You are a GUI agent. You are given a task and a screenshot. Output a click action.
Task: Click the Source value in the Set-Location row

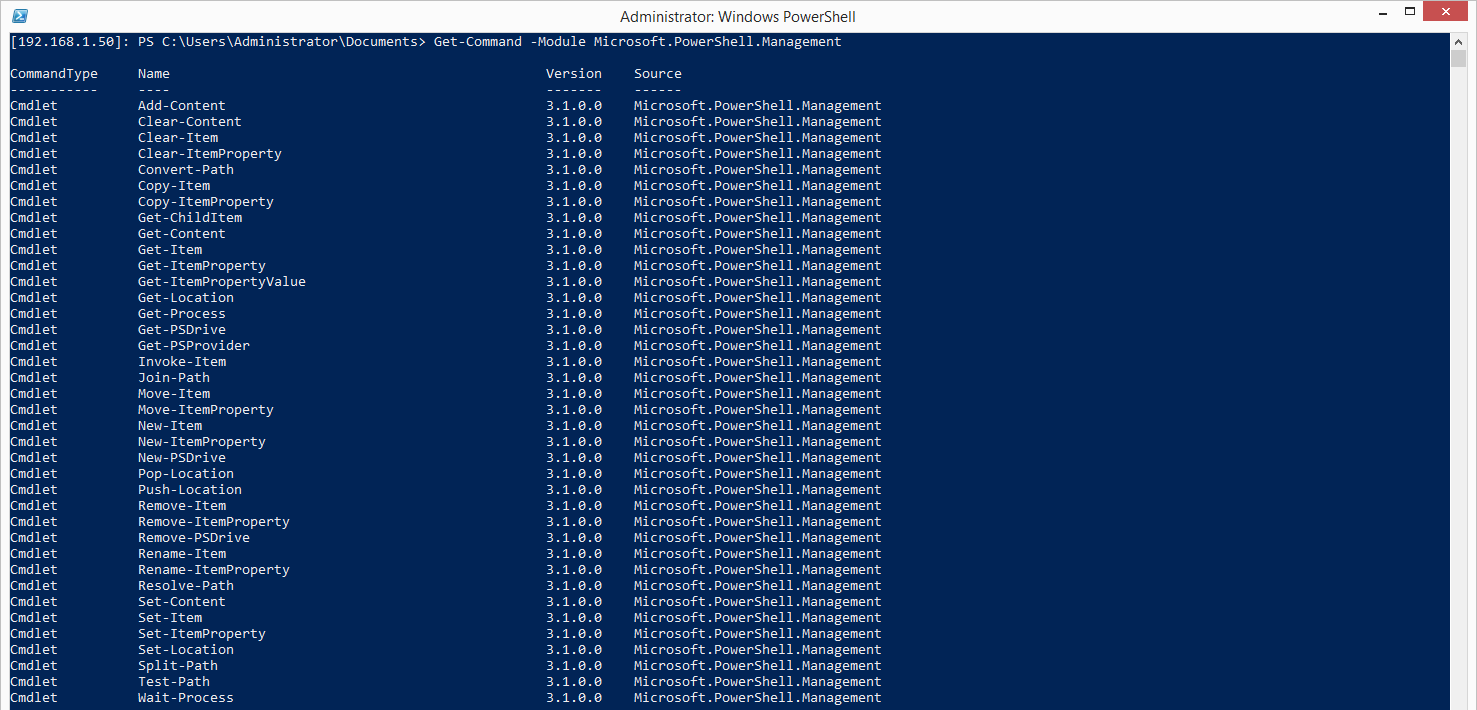point(758,650)
